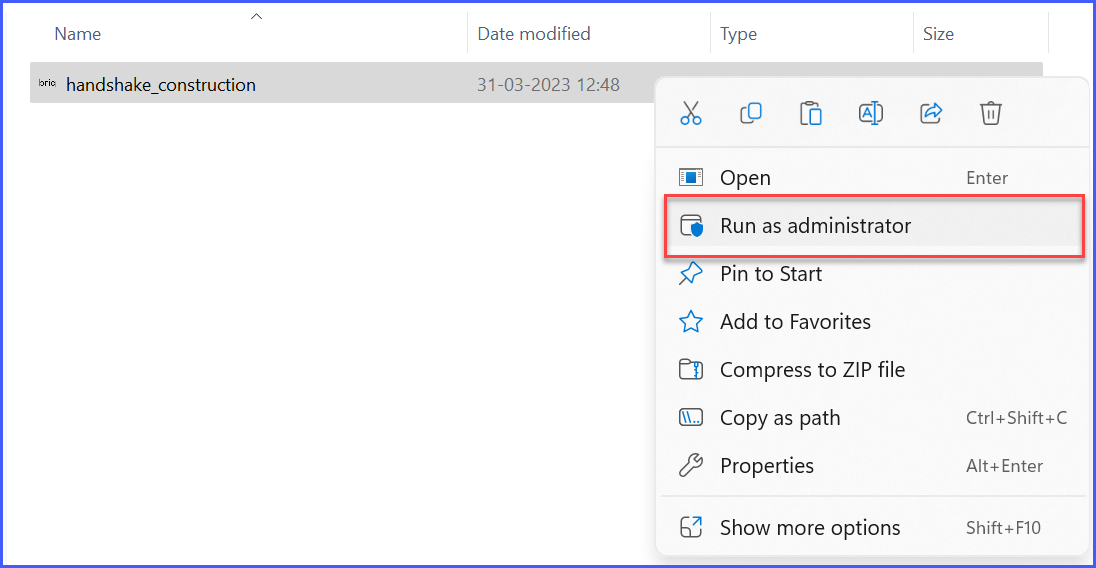Click the window icon beside Open
This screenshot has width=1096, height=568.
[691, 177]
